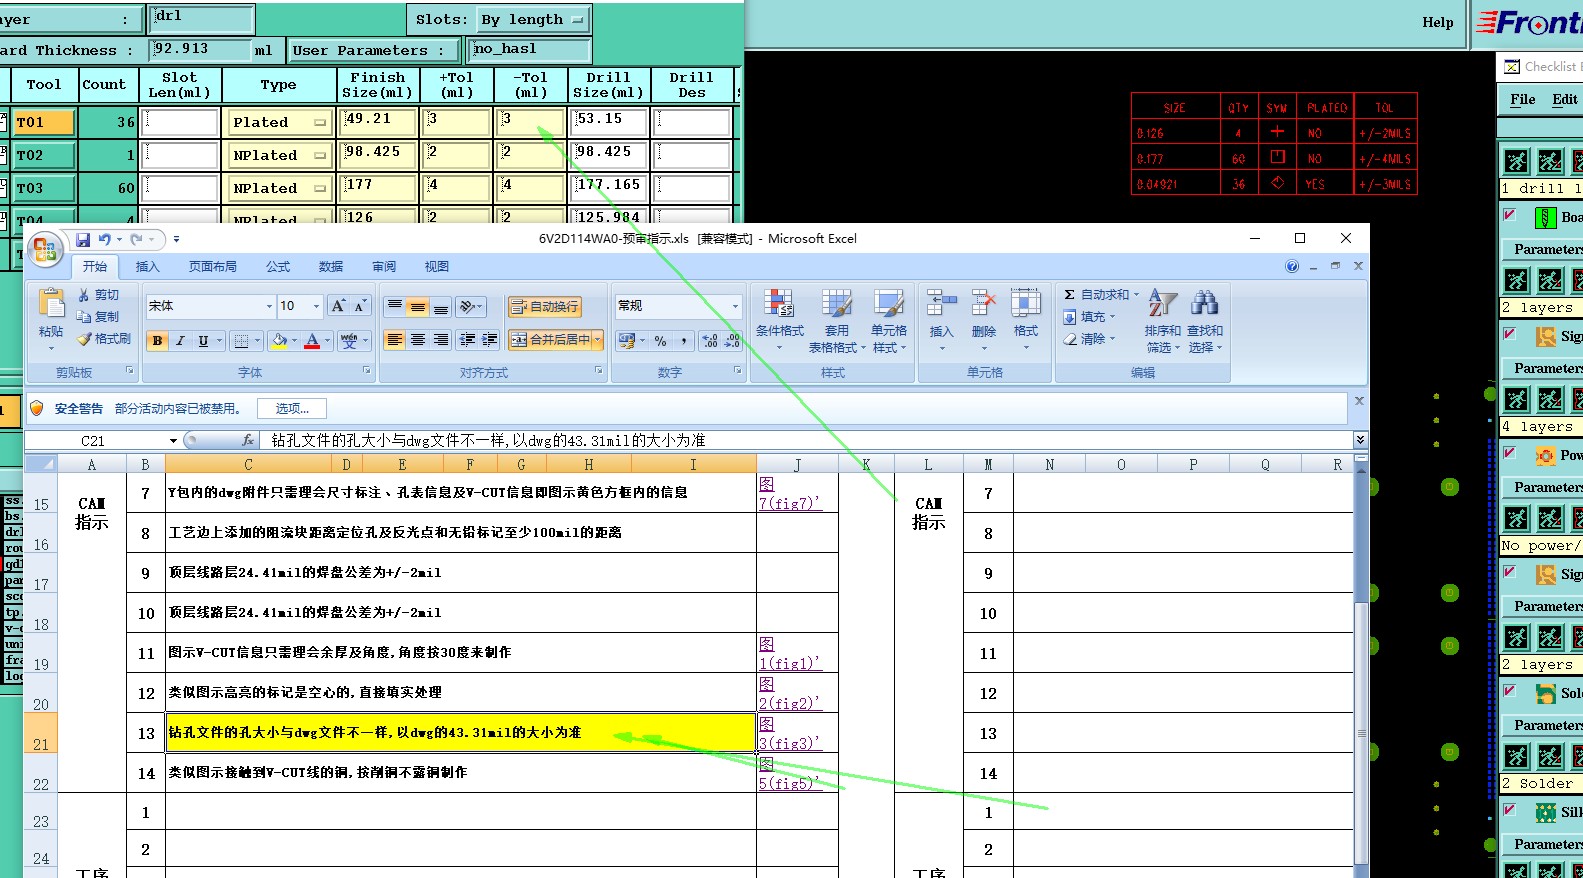This screenshot has height=878, width=1583.
Task: Click the Increase Font Size icon
Action: click(338, 306)
